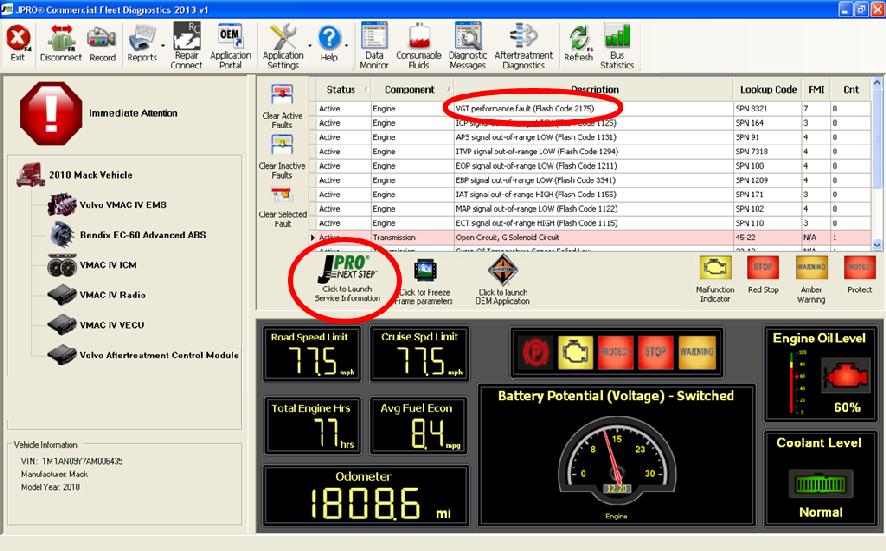
Task: Click the Road Speed Limit gauge
Action: click(x=311, y=354)
